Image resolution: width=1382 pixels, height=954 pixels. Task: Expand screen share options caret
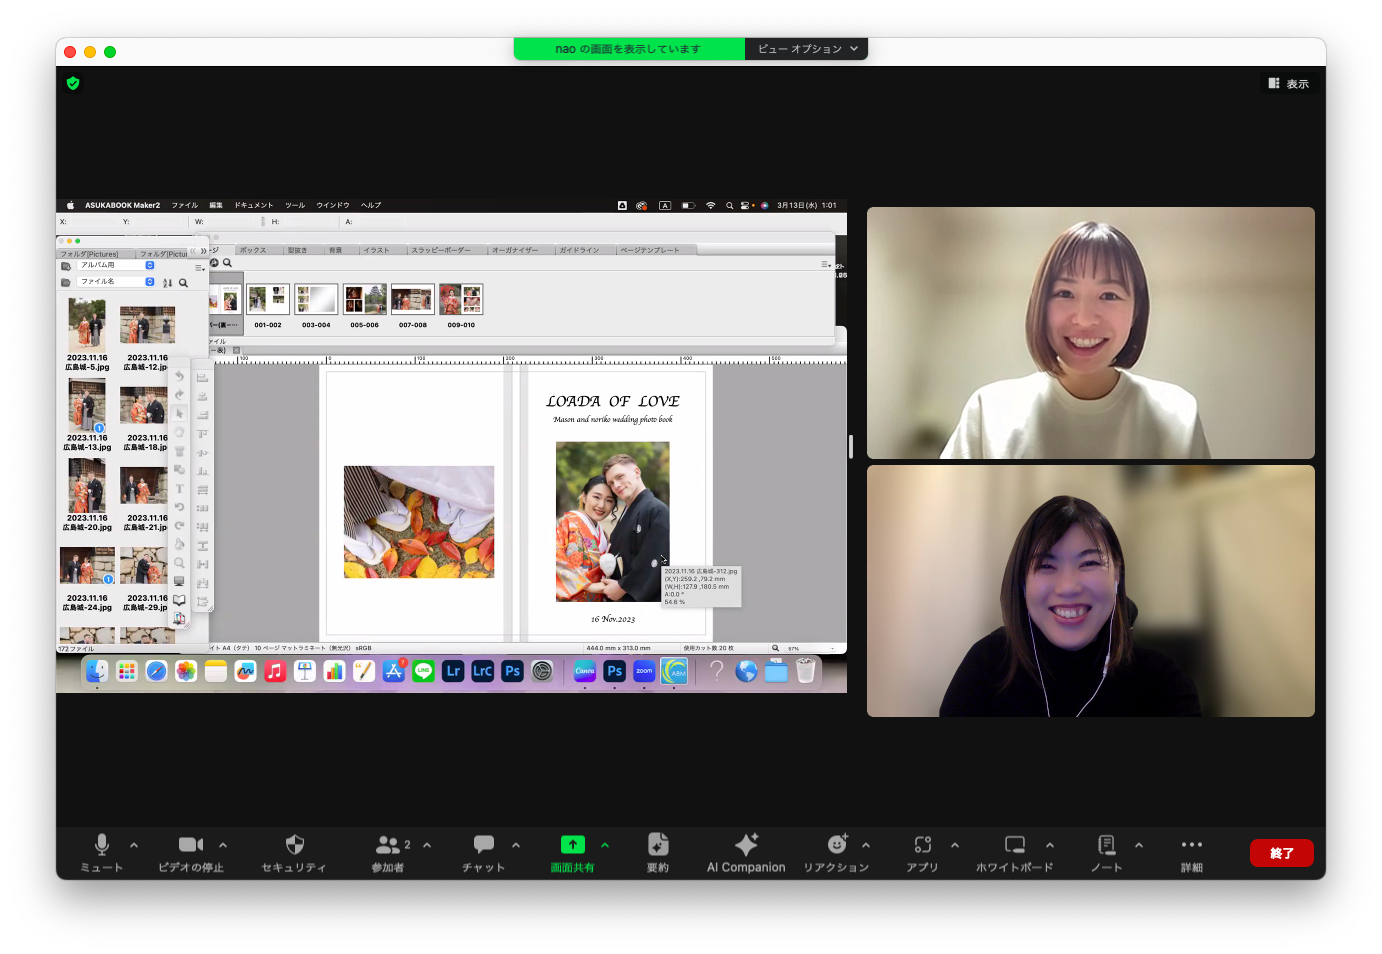[x=605, y=845]
